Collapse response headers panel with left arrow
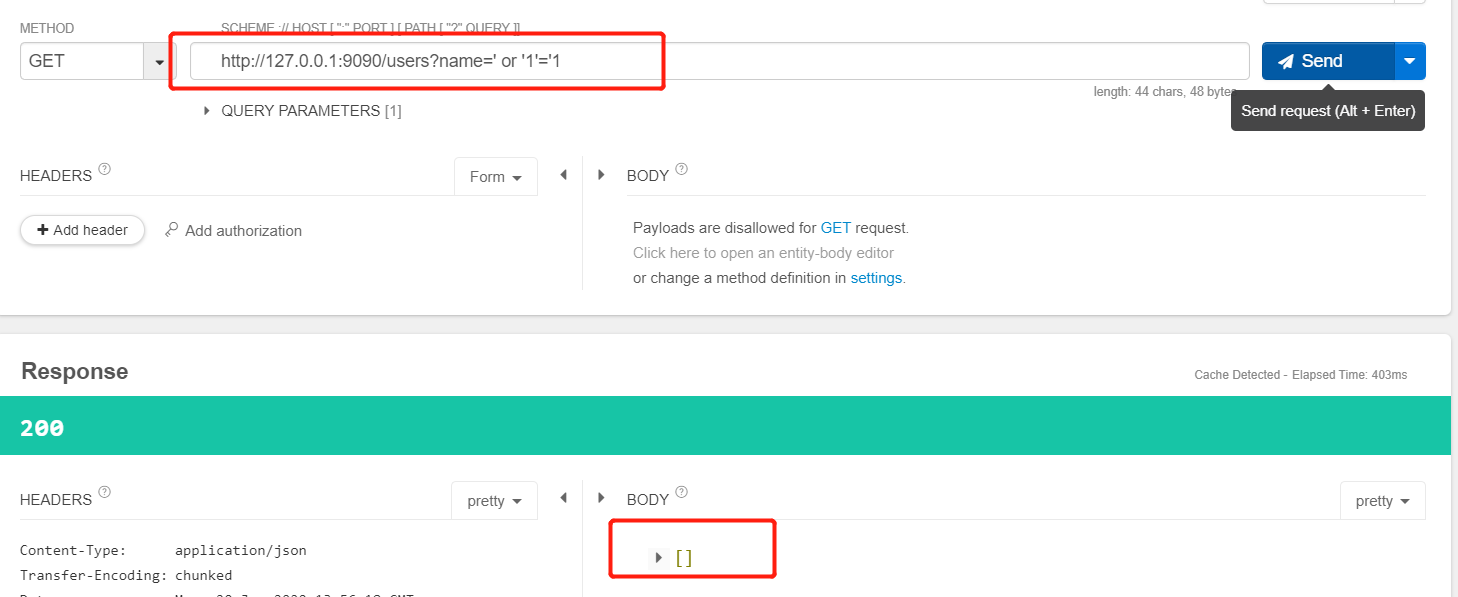The image size is (1458, 597). coord(563,498)
